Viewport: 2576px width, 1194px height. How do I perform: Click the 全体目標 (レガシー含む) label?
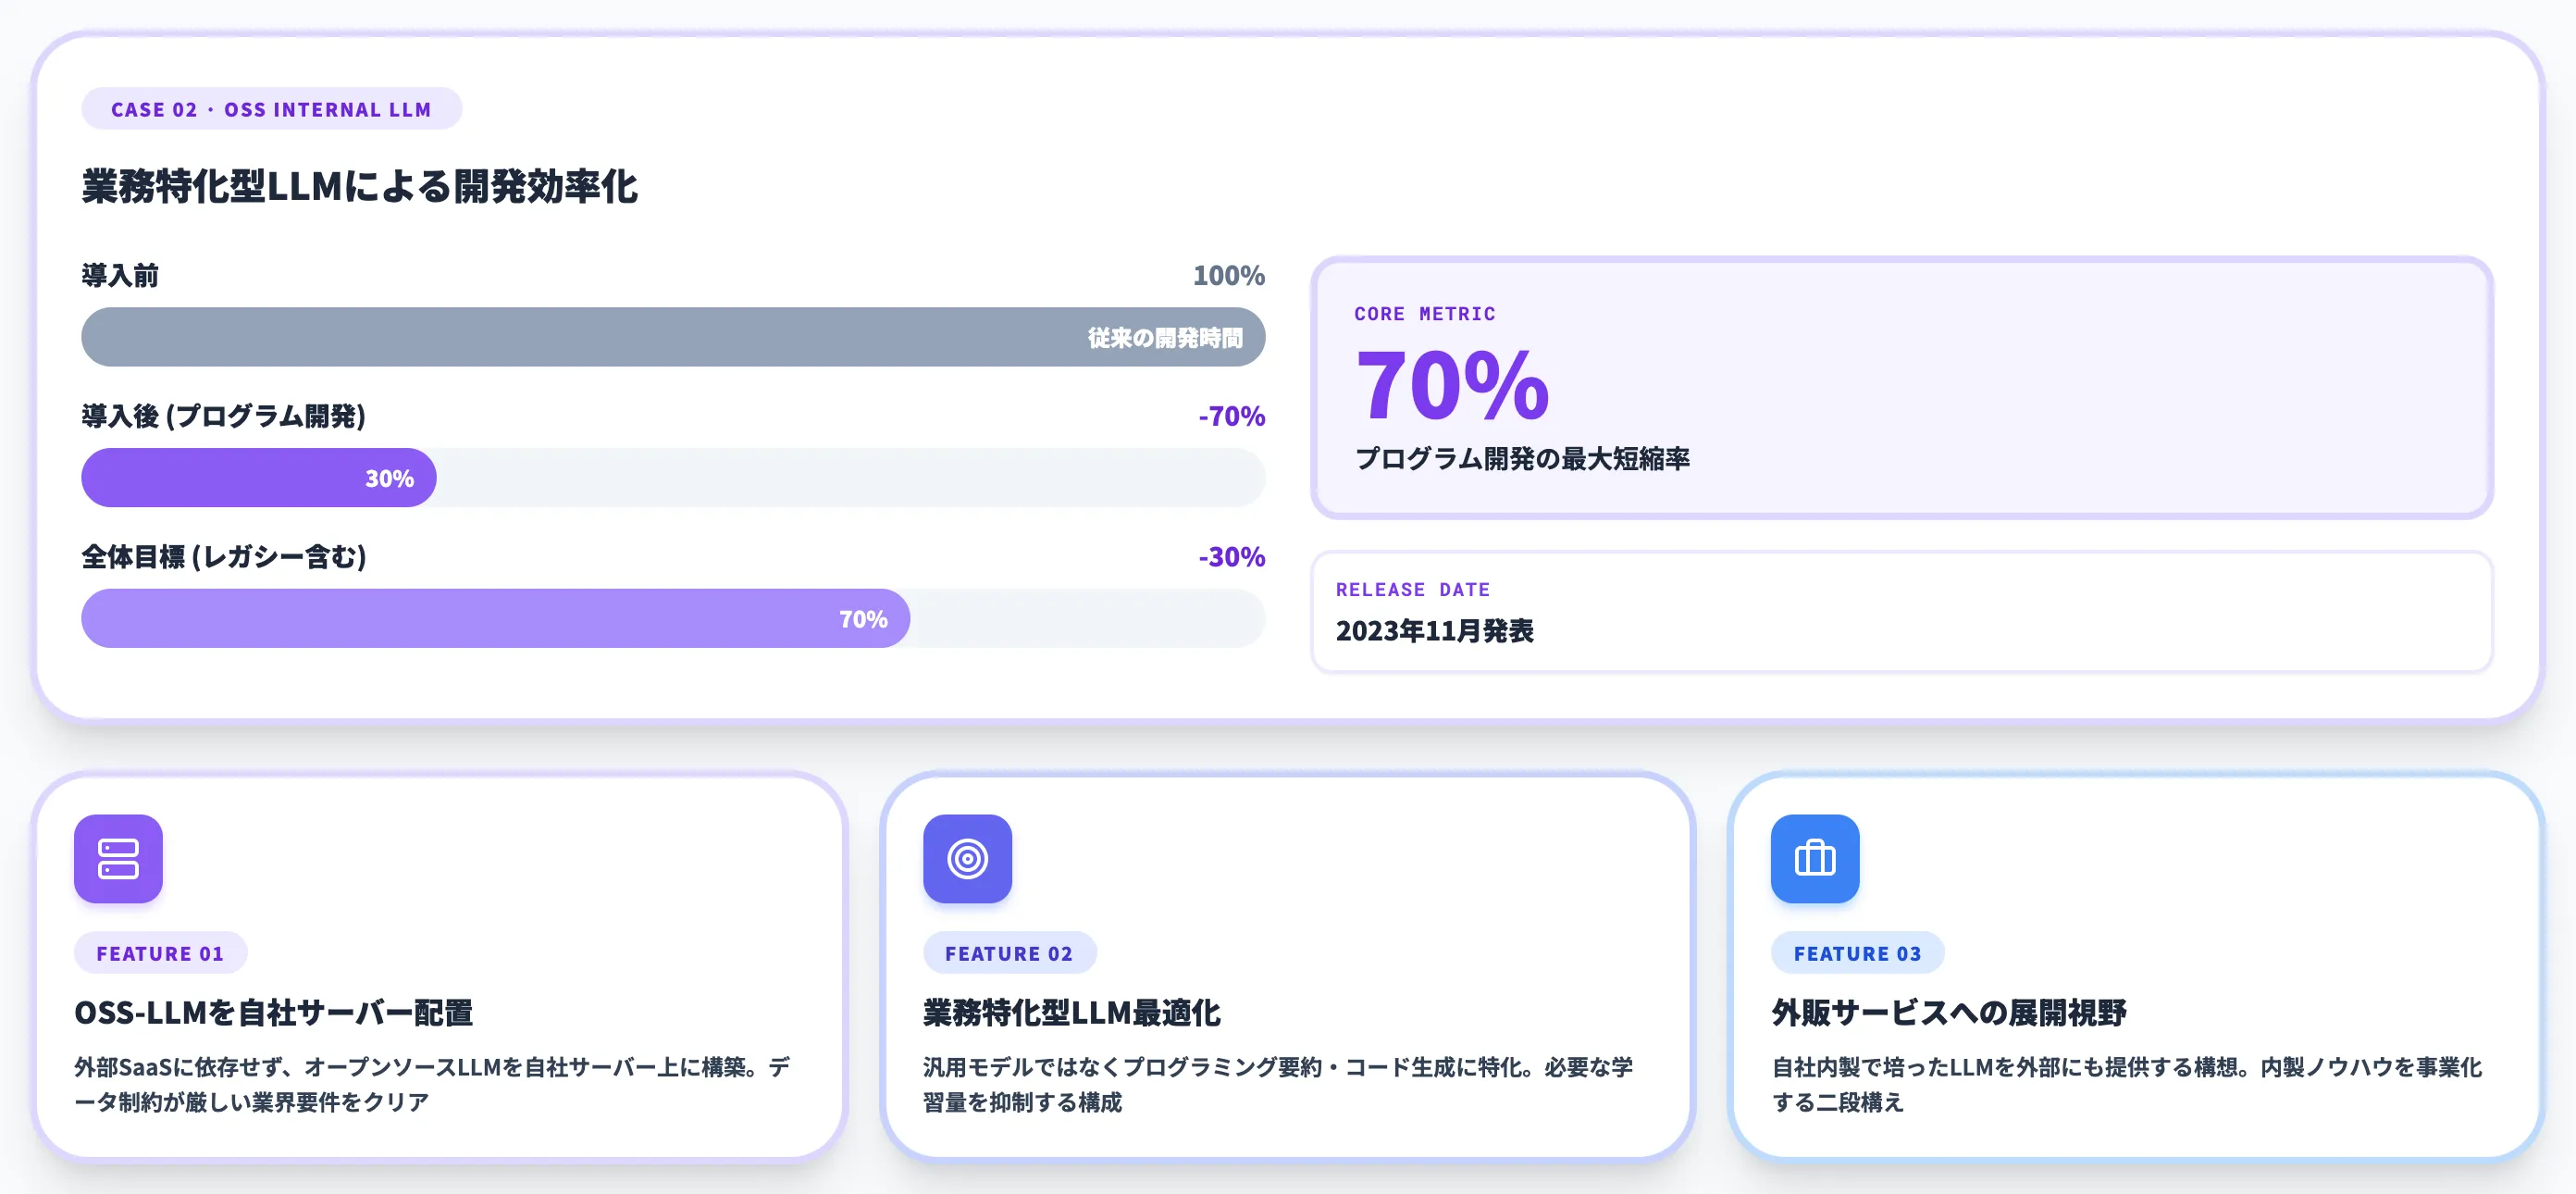coord(224,557)
